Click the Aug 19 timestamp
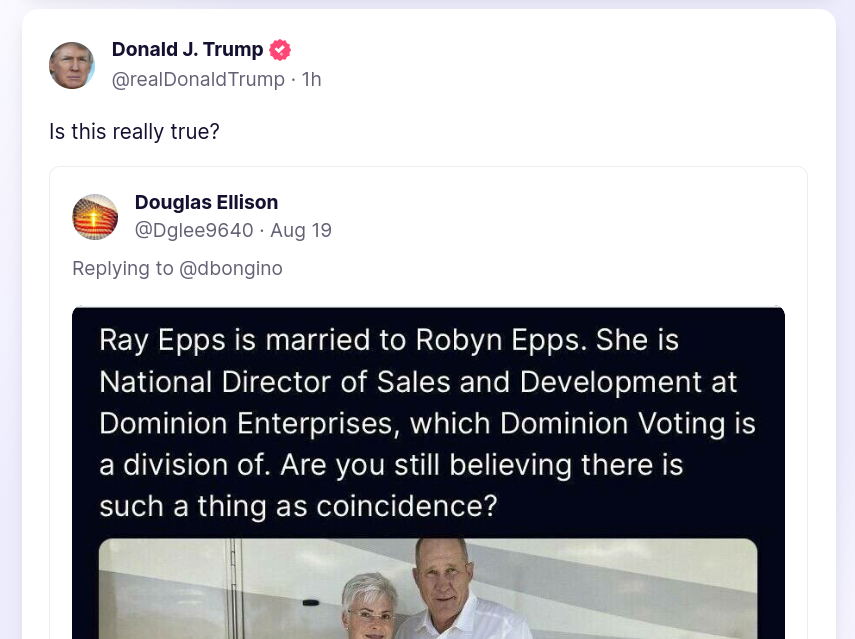Screen dimensions: 855x639 301,231
